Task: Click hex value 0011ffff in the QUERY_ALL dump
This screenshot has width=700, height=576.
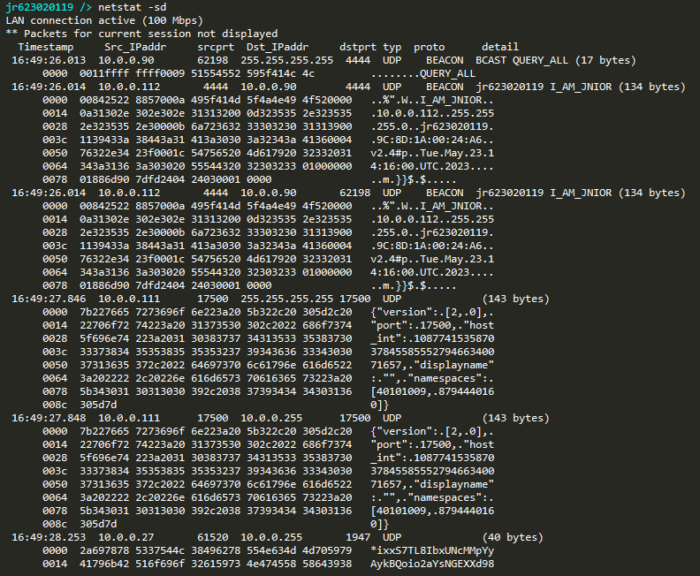Action: 104,73
